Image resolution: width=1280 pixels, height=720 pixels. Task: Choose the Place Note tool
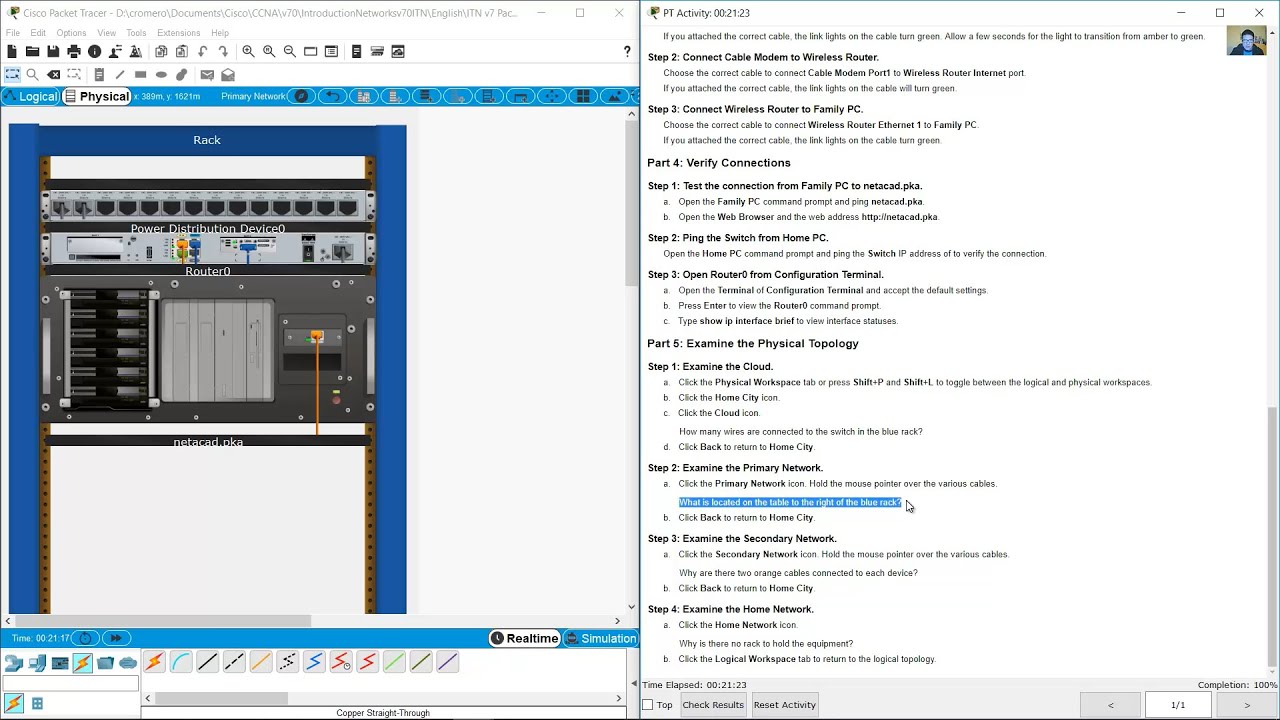pos(99,74)
